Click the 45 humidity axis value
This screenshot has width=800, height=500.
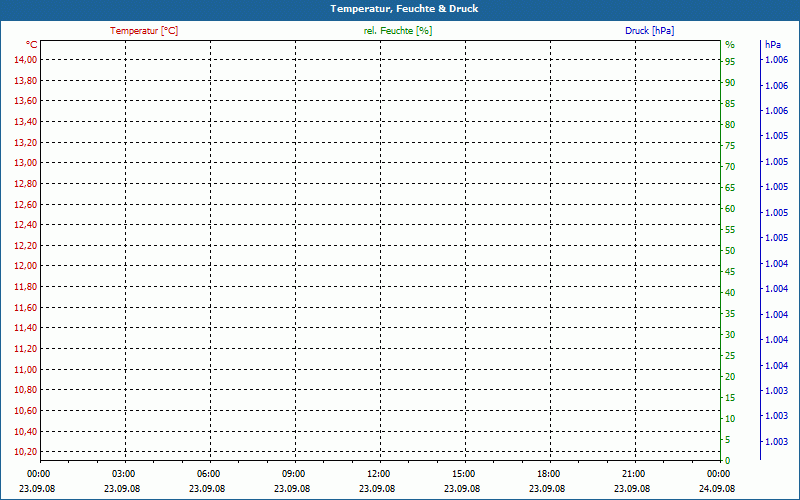730,272
